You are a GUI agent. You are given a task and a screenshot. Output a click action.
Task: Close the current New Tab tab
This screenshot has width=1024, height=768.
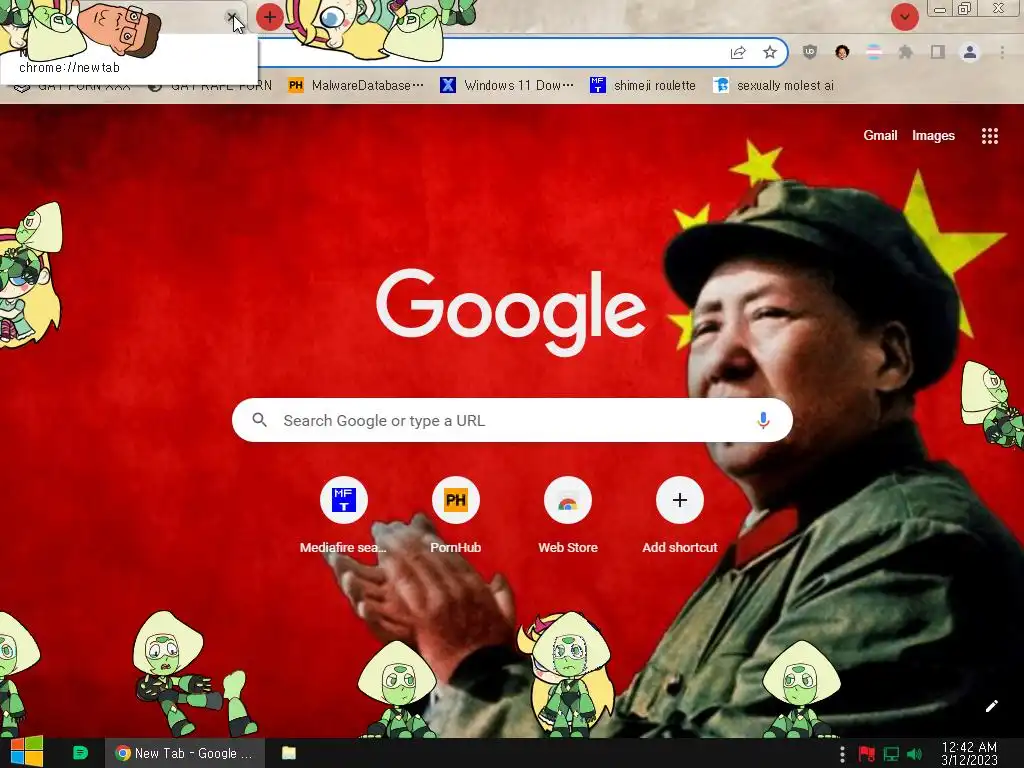(232, 17)
